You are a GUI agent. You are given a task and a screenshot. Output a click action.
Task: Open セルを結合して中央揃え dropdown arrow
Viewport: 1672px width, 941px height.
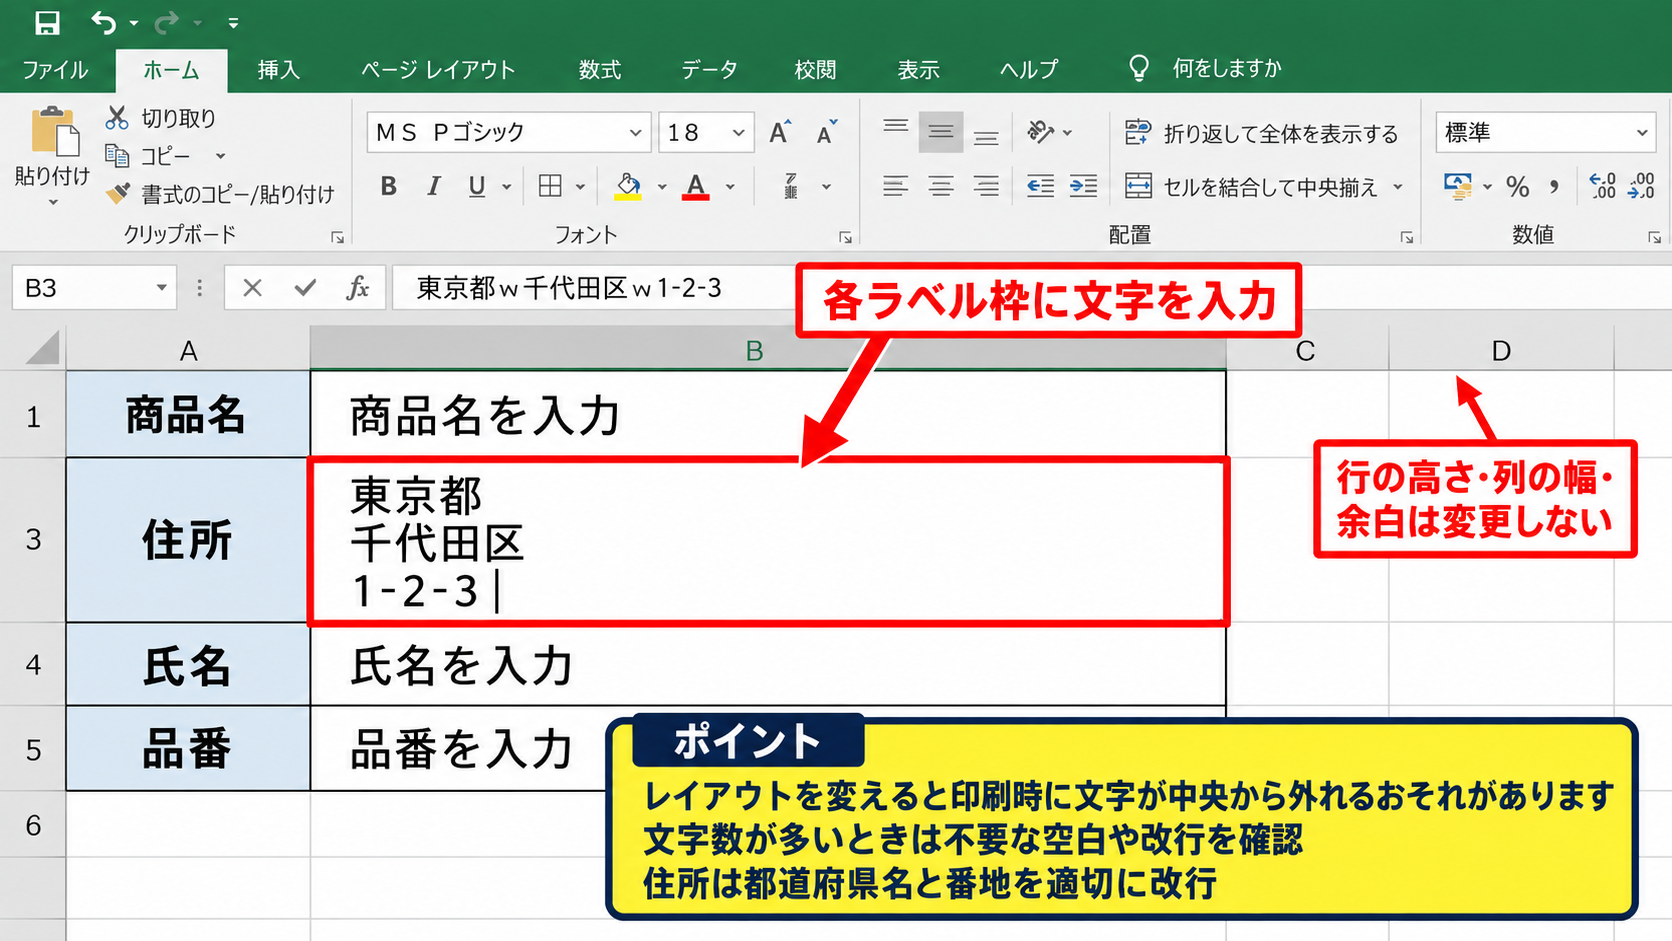pyautogui.click(x=1398, y=187)
